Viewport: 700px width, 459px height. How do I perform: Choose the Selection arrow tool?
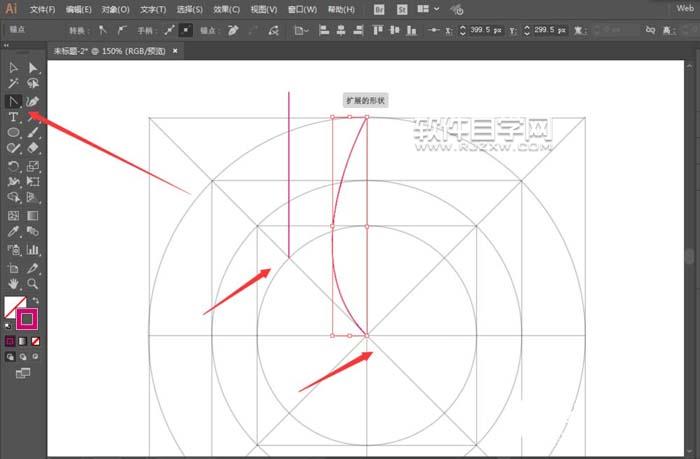tap(14, 68)
